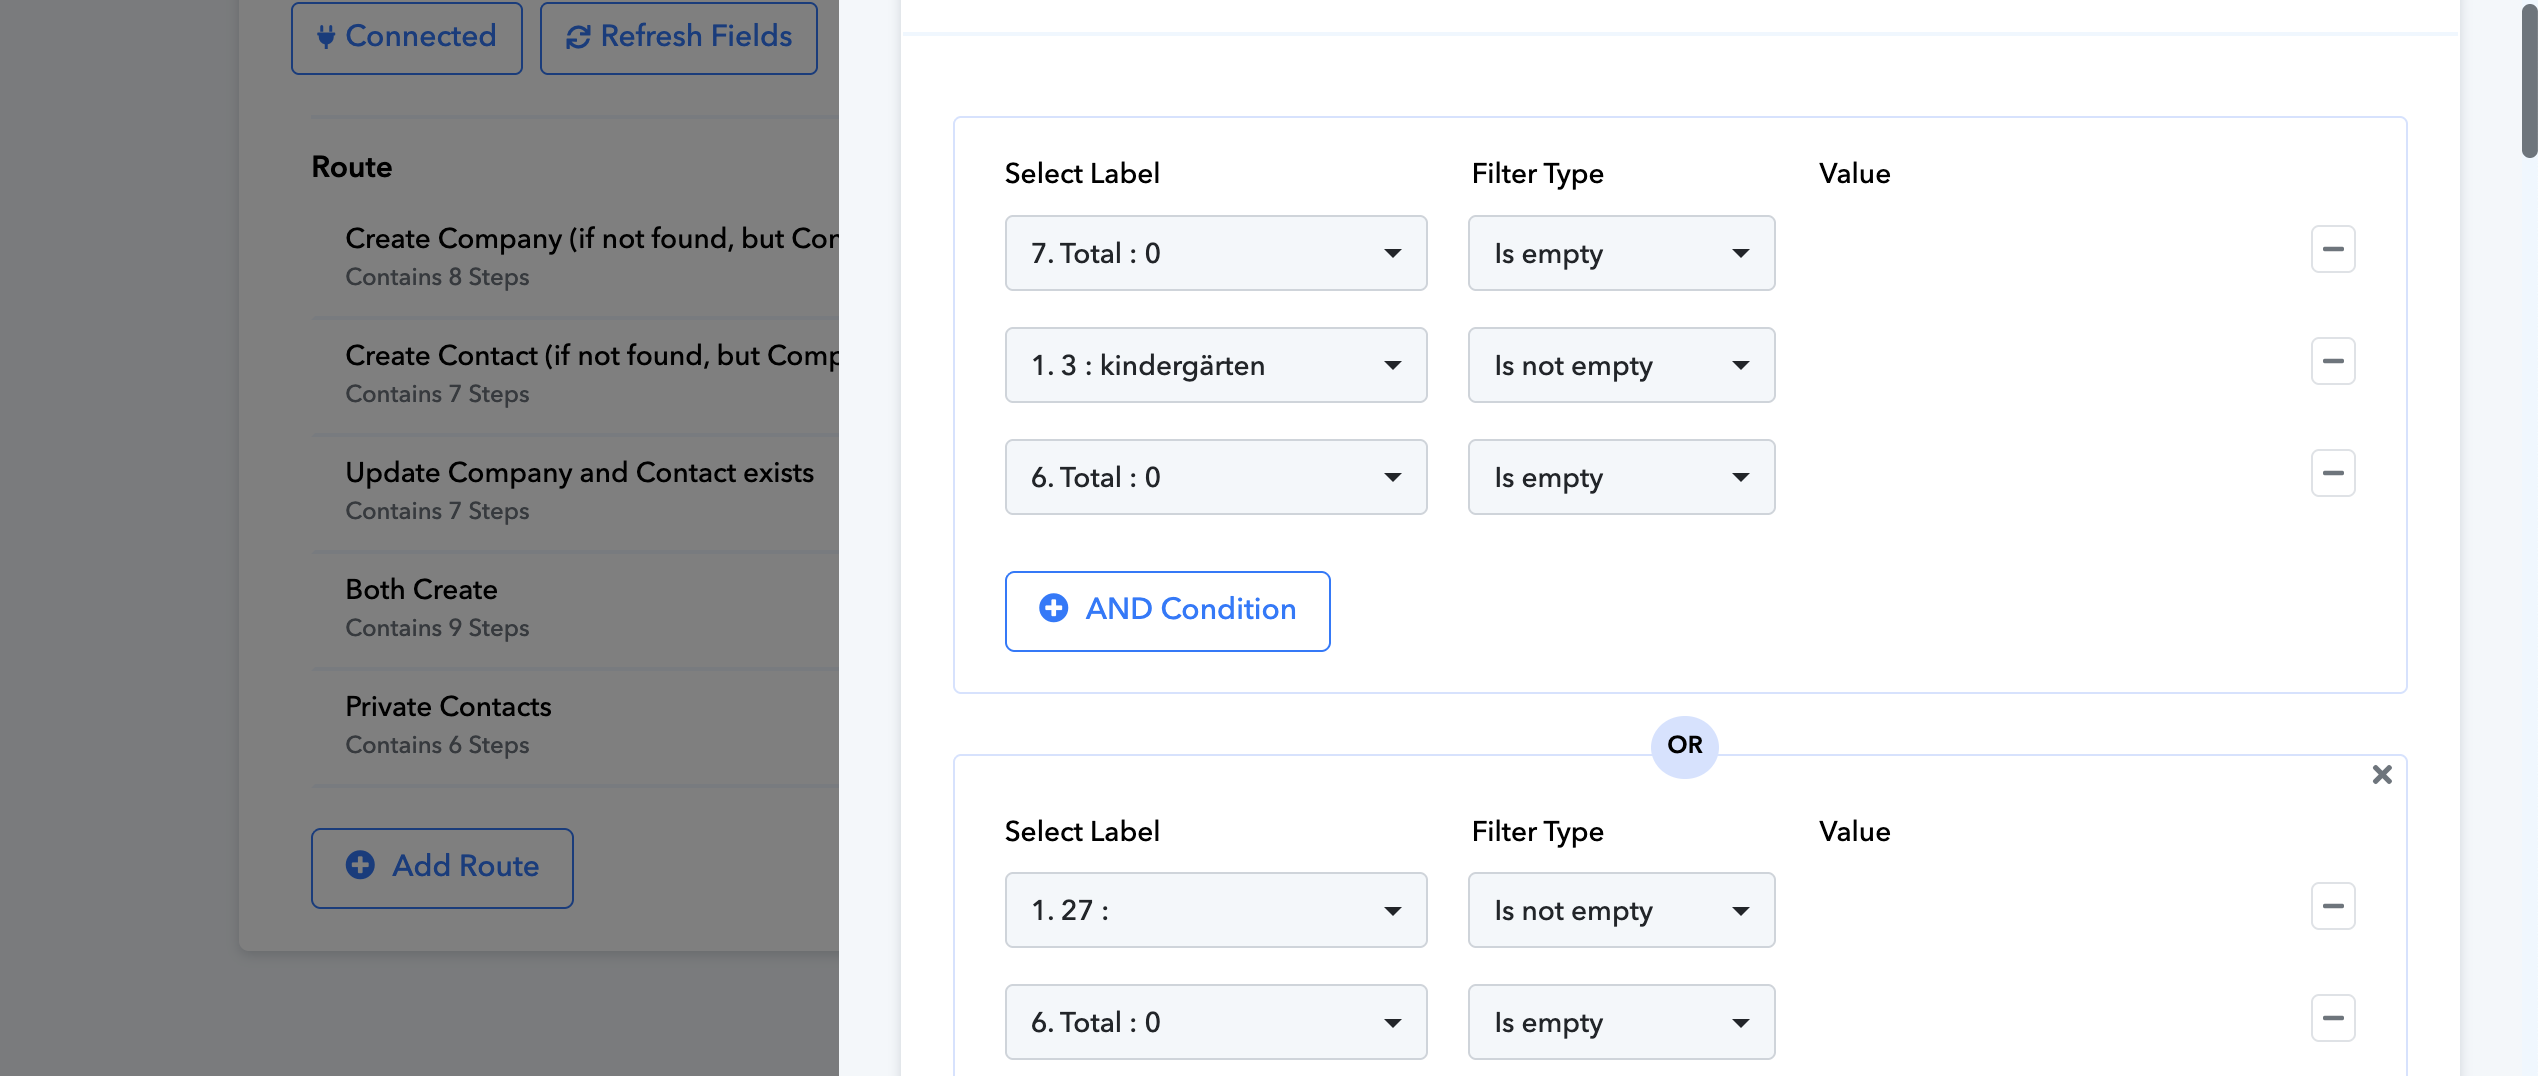
Task: Remove the '1. 3 : kindergärten' condition row
Action: pyautogui.click(x=2332, y=362)
